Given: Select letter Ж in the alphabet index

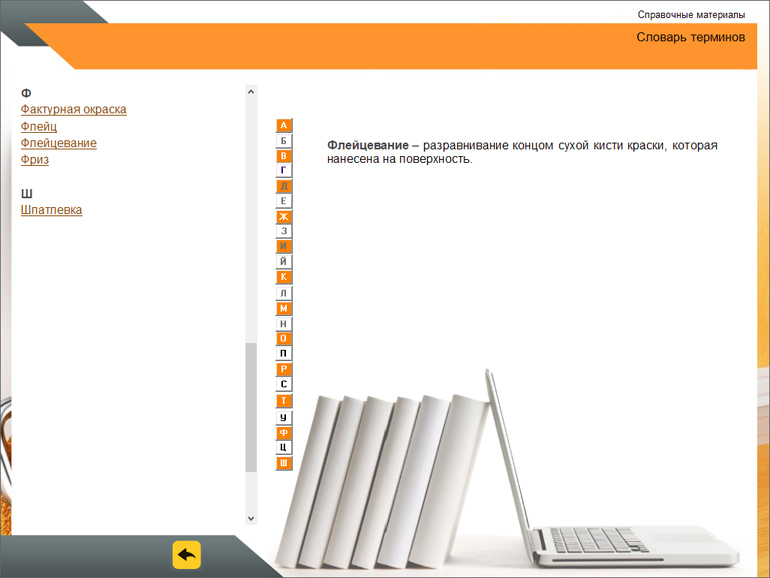Looking at the screenshot, I should (x=284, y=217).
